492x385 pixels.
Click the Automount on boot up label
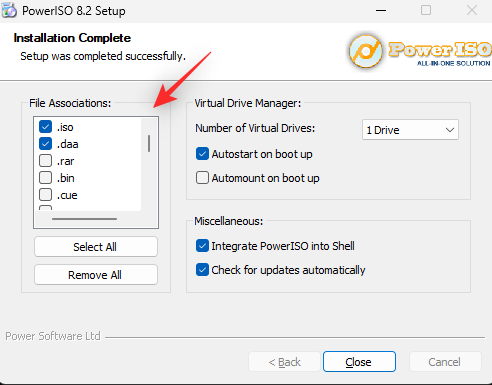(x=265, y=178)
